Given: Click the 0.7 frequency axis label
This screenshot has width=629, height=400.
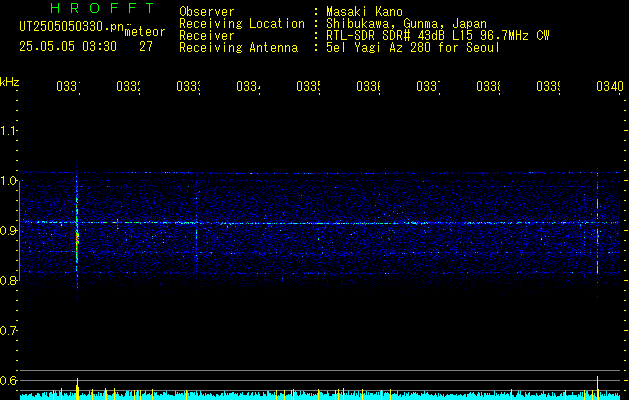Looking at the screenshot, I should pos(8,331).
